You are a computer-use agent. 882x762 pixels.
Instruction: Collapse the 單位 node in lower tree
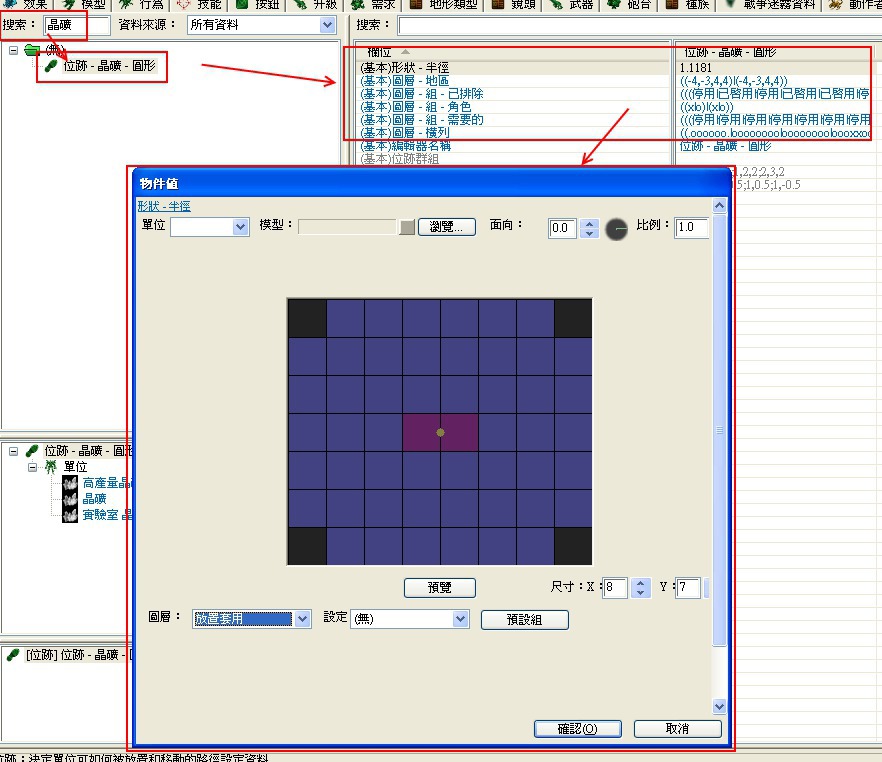pyautogui.click(x=32, y=467)
